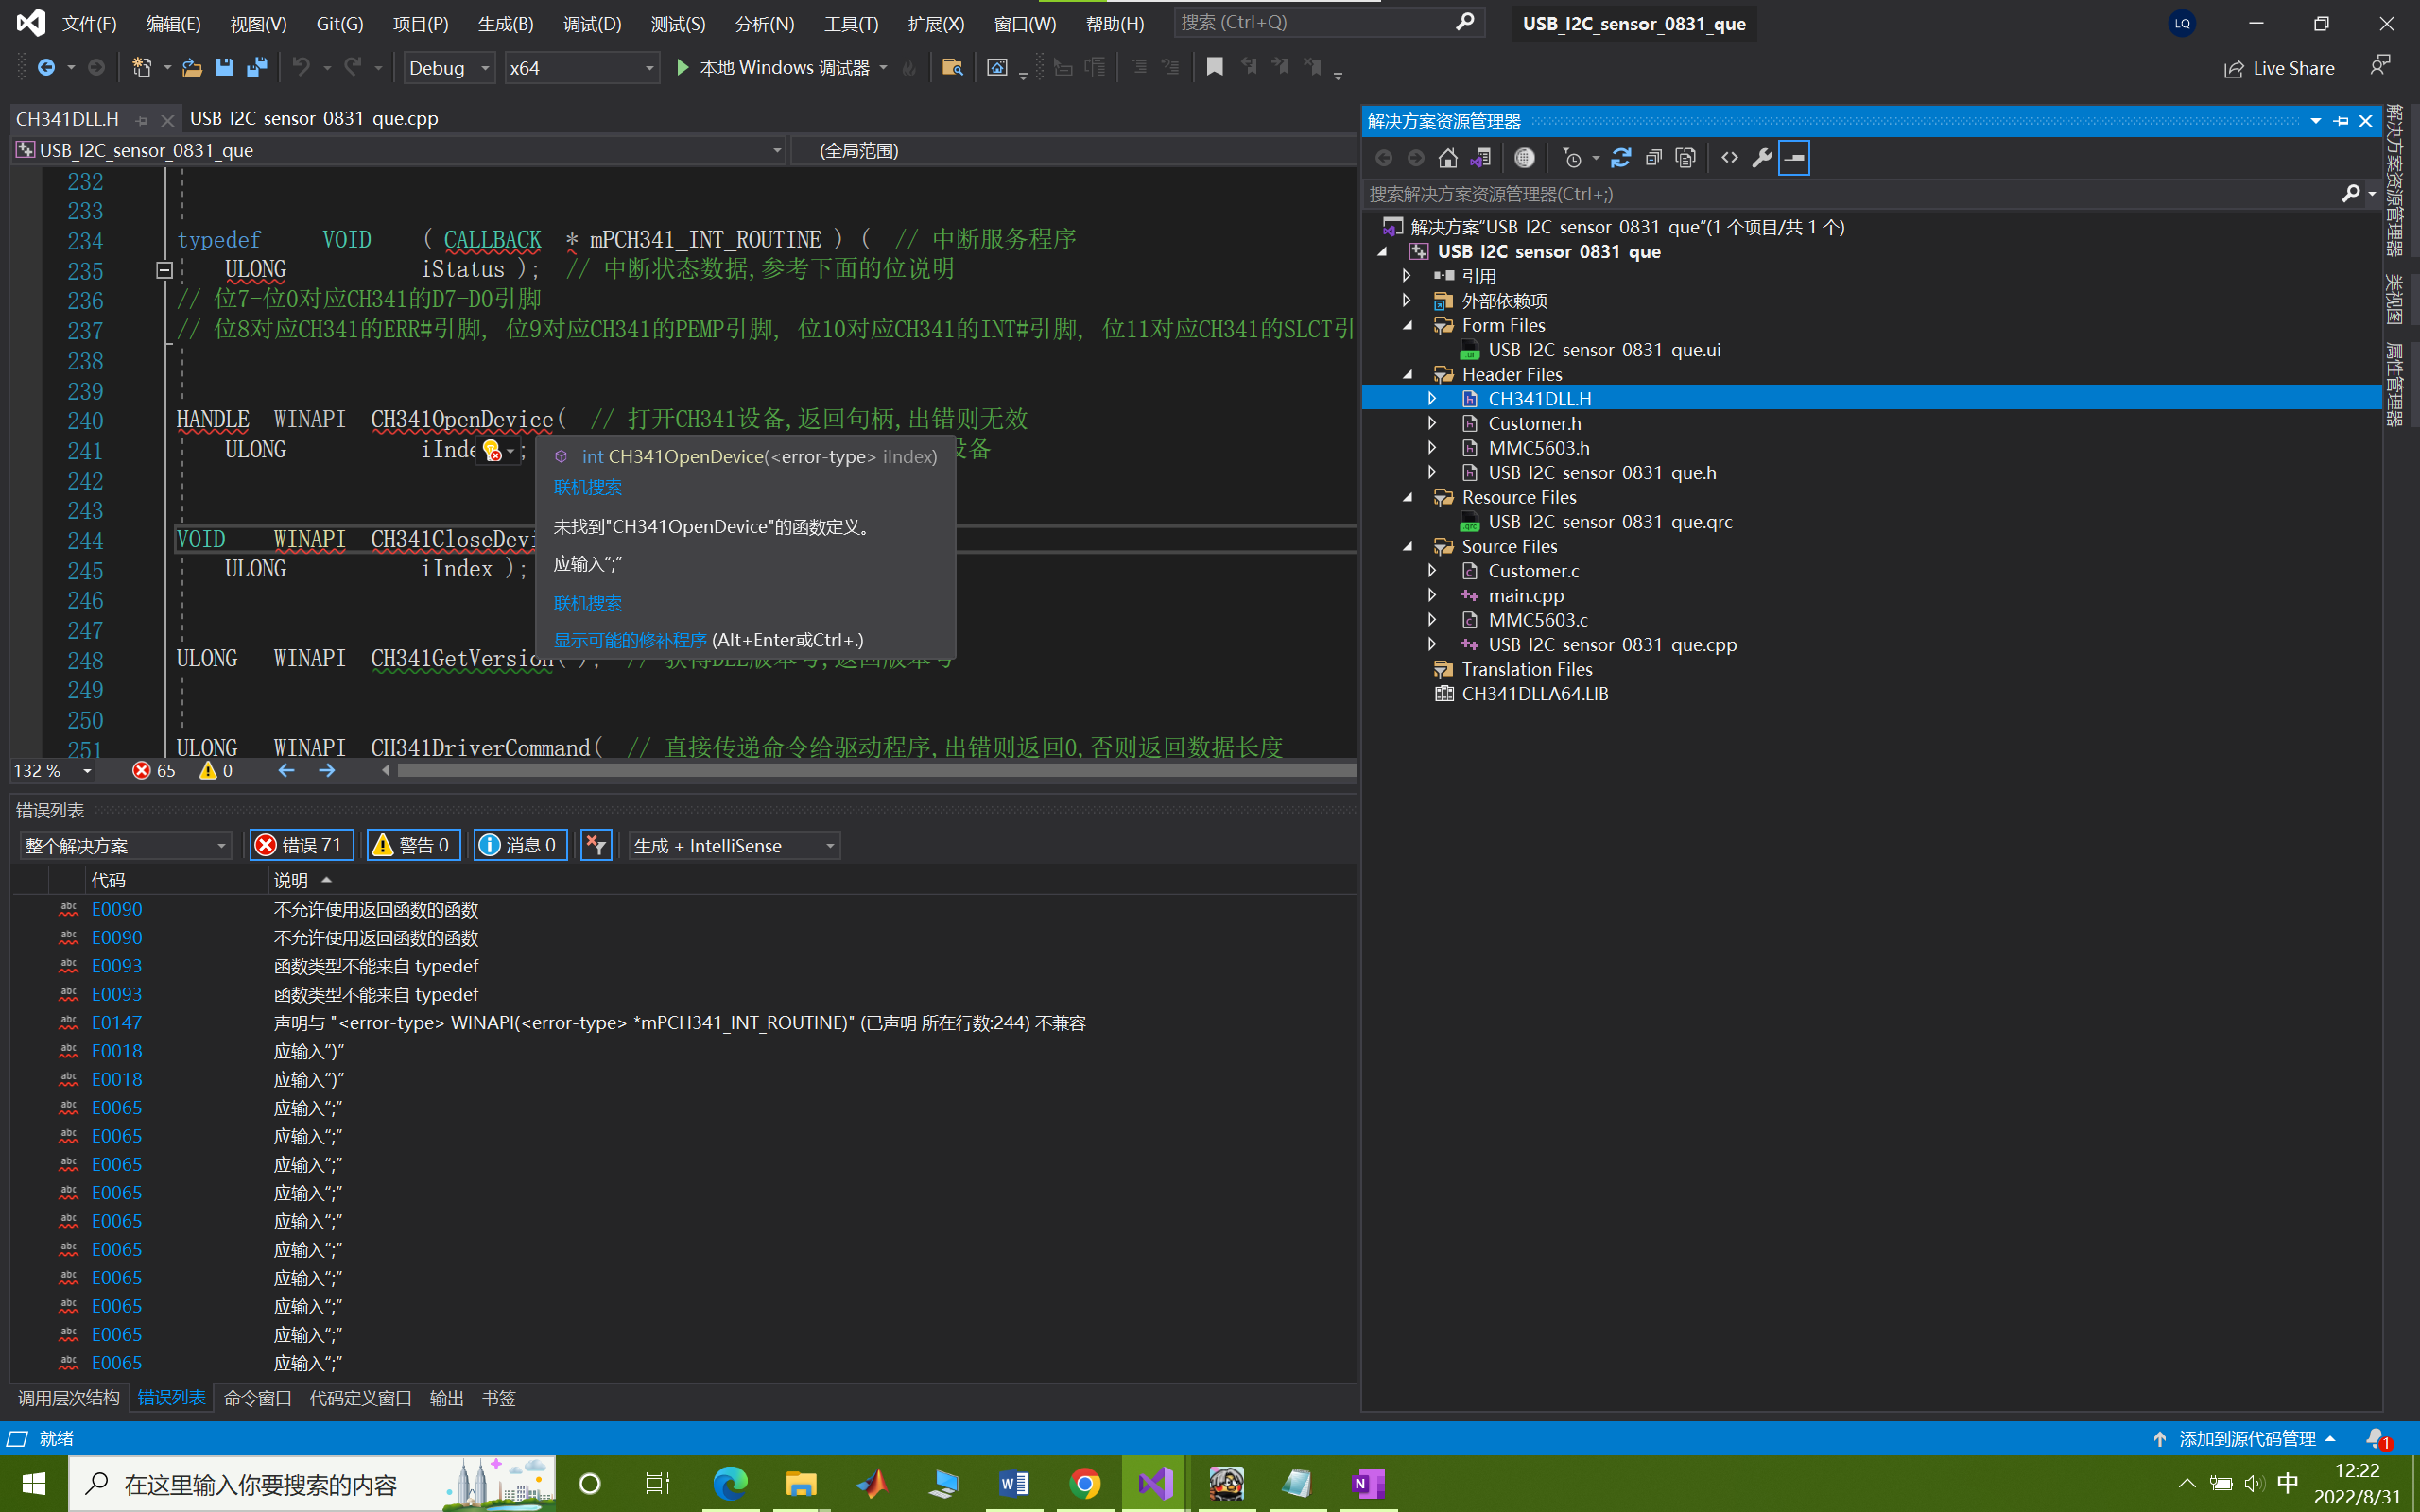
Task: Save the current file with the disk icon
Action: point(224,68)
